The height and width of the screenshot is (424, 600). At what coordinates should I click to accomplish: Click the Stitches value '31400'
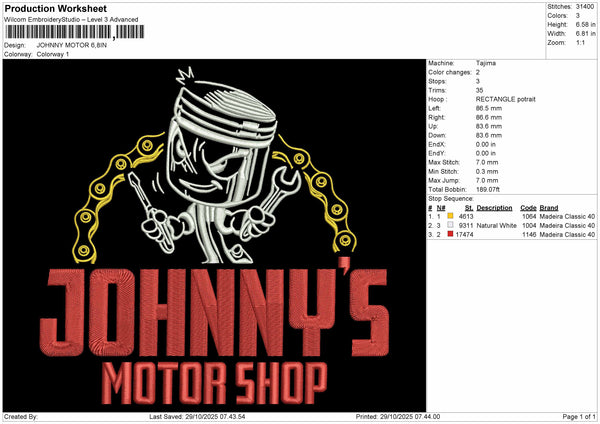[585, 7]
